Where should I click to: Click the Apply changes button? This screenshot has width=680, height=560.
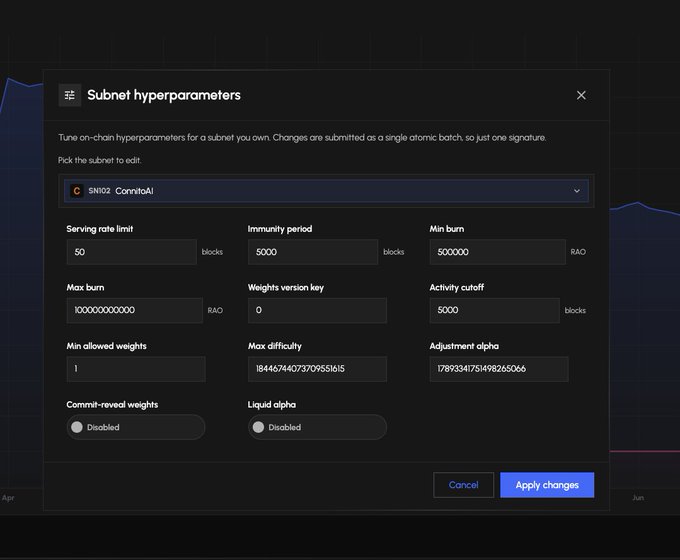(x=547, y=485)
